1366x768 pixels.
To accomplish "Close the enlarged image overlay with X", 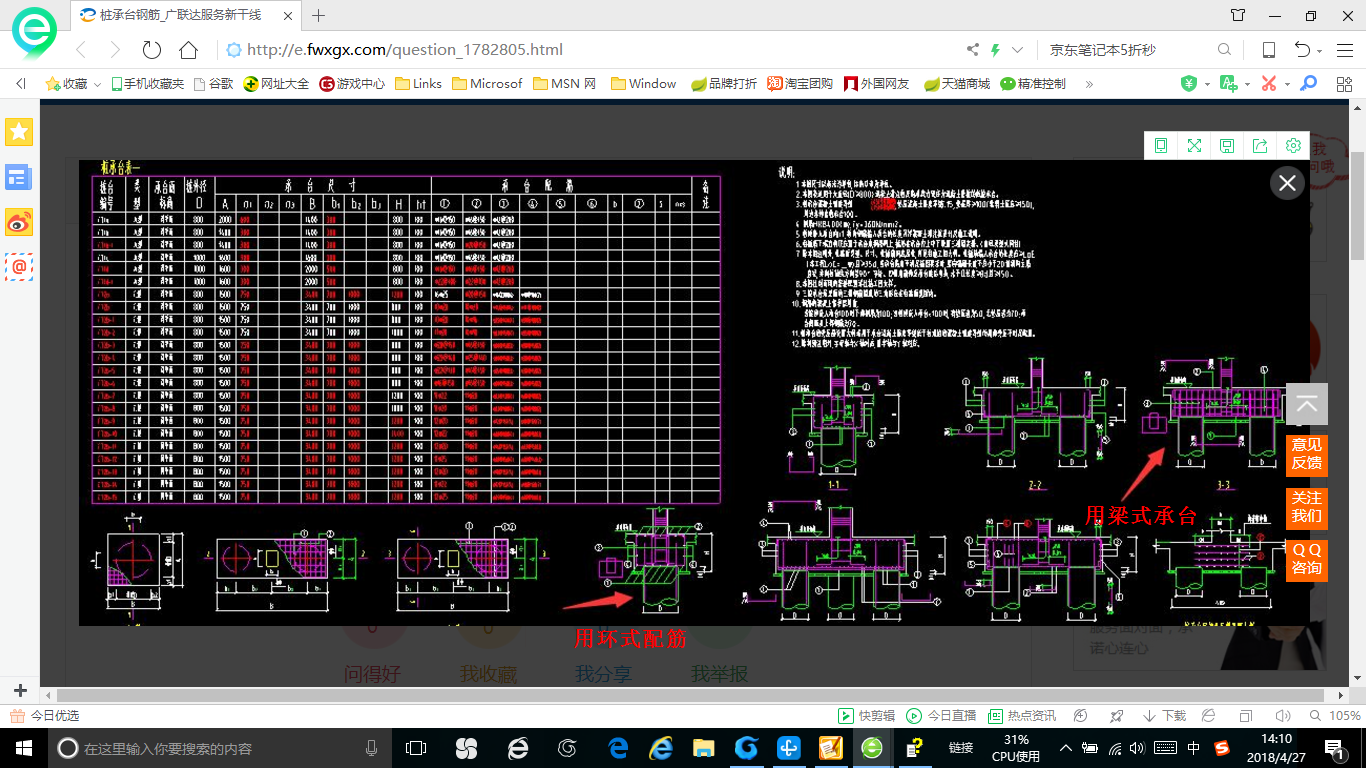I will pyautogui.click(x=1287, y=183).
